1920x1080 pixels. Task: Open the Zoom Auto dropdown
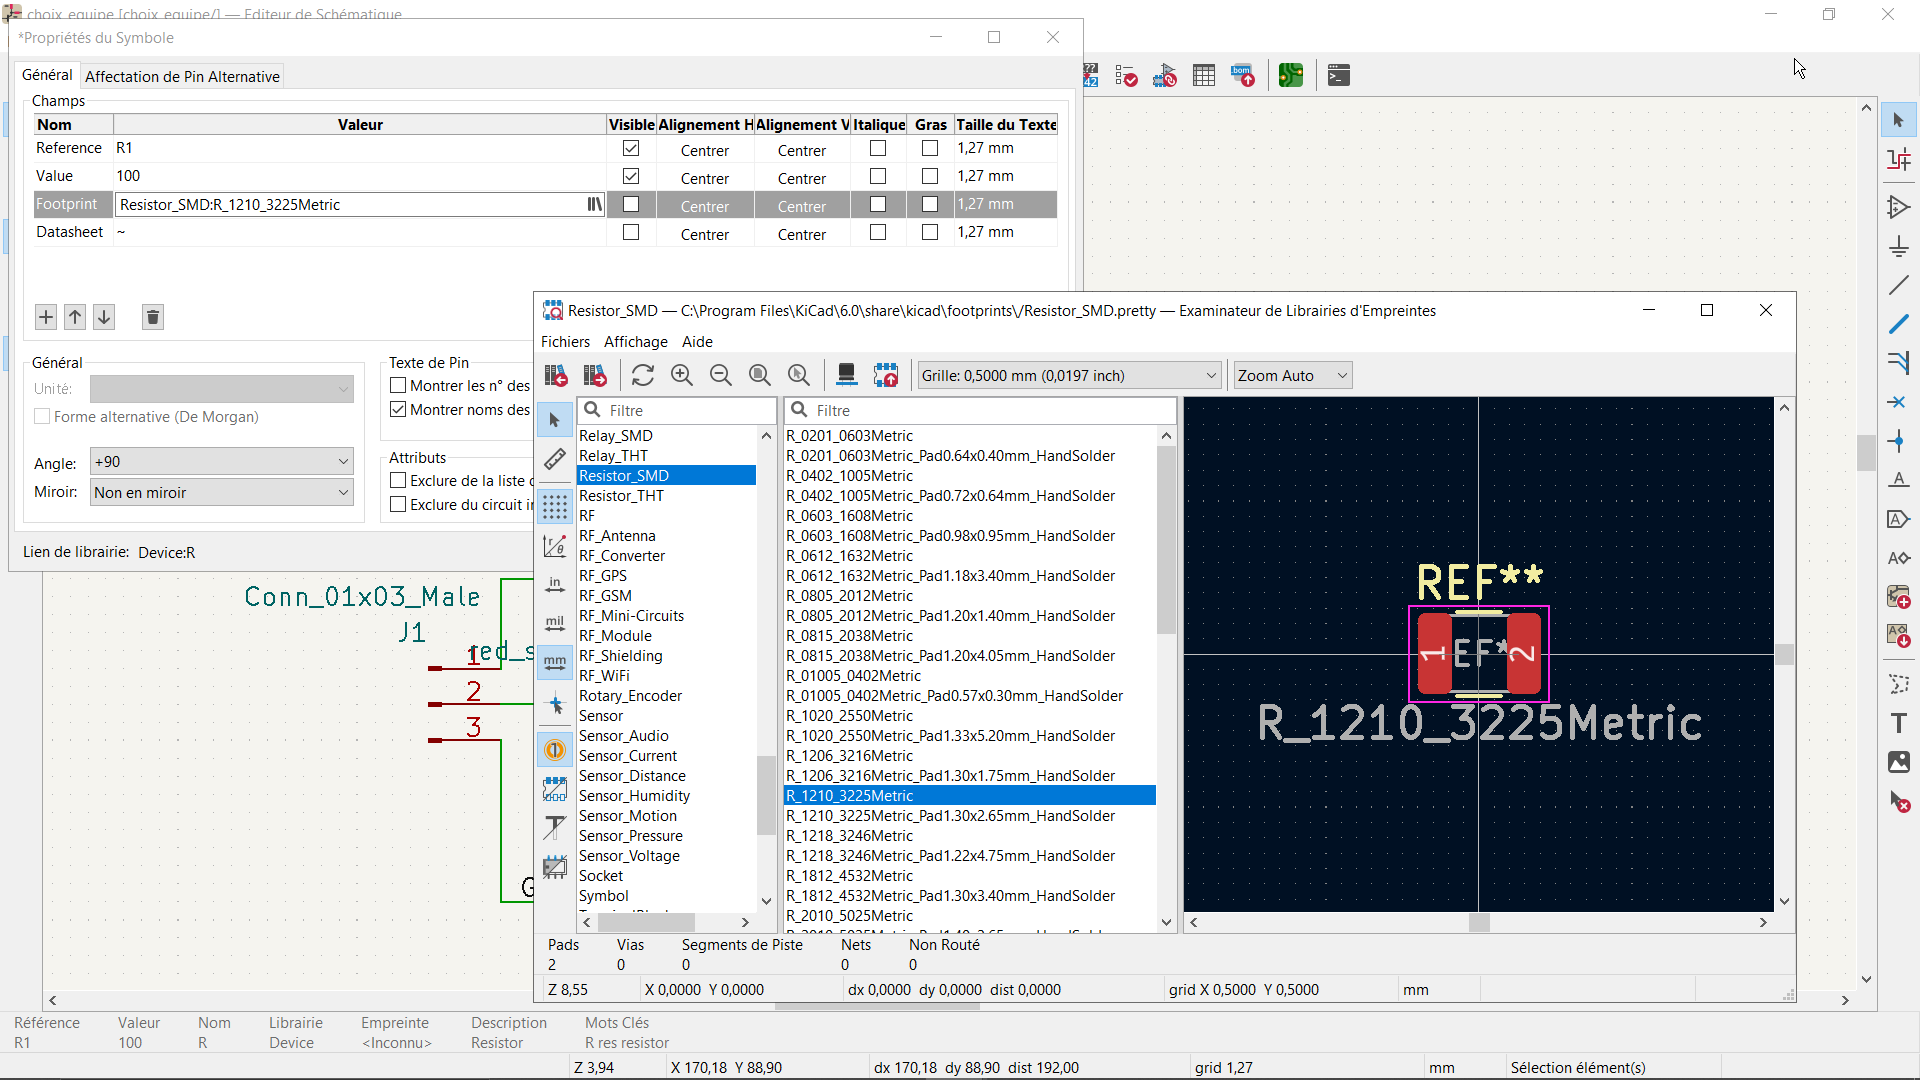click(1292, 376)
